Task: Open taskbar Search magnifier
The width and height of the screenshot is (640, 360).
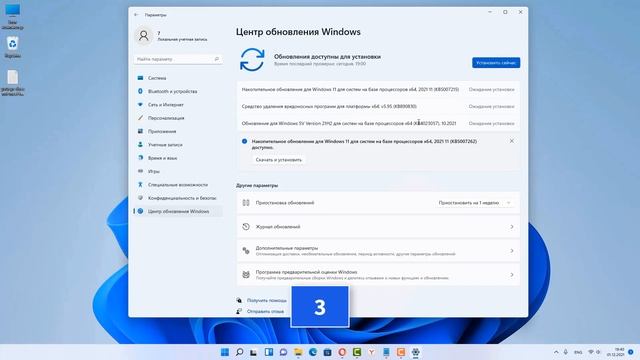Action: click(x=240, y=352)
